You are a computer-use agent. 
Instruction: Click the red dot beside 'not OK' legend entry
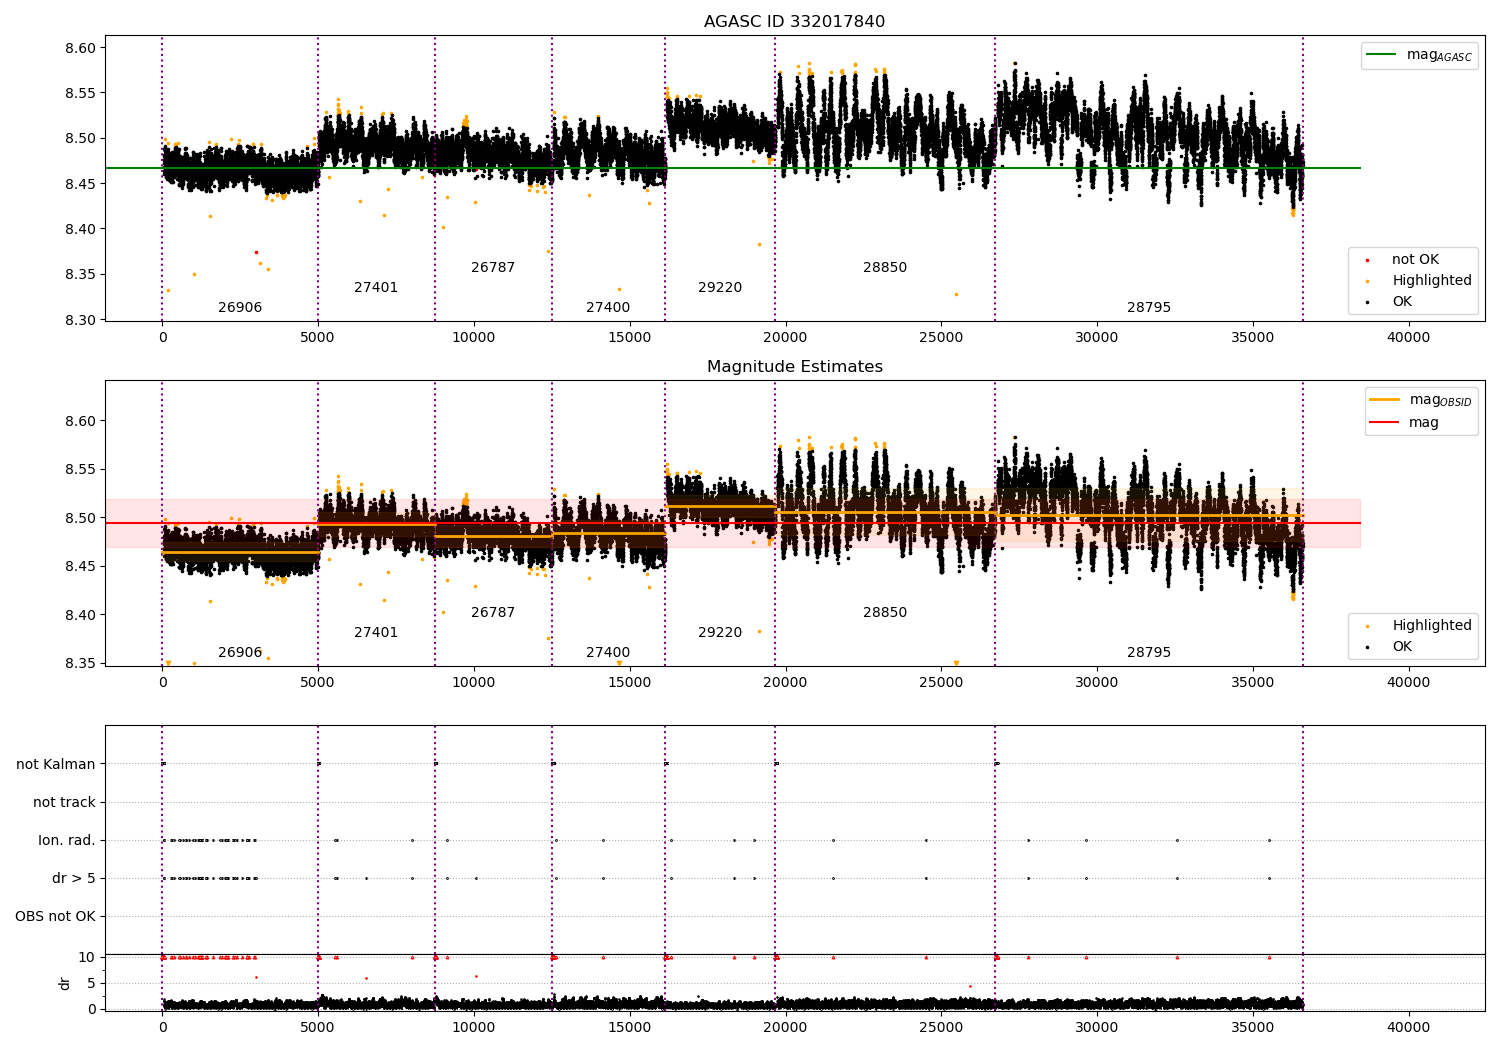[x=1367, y=261]
